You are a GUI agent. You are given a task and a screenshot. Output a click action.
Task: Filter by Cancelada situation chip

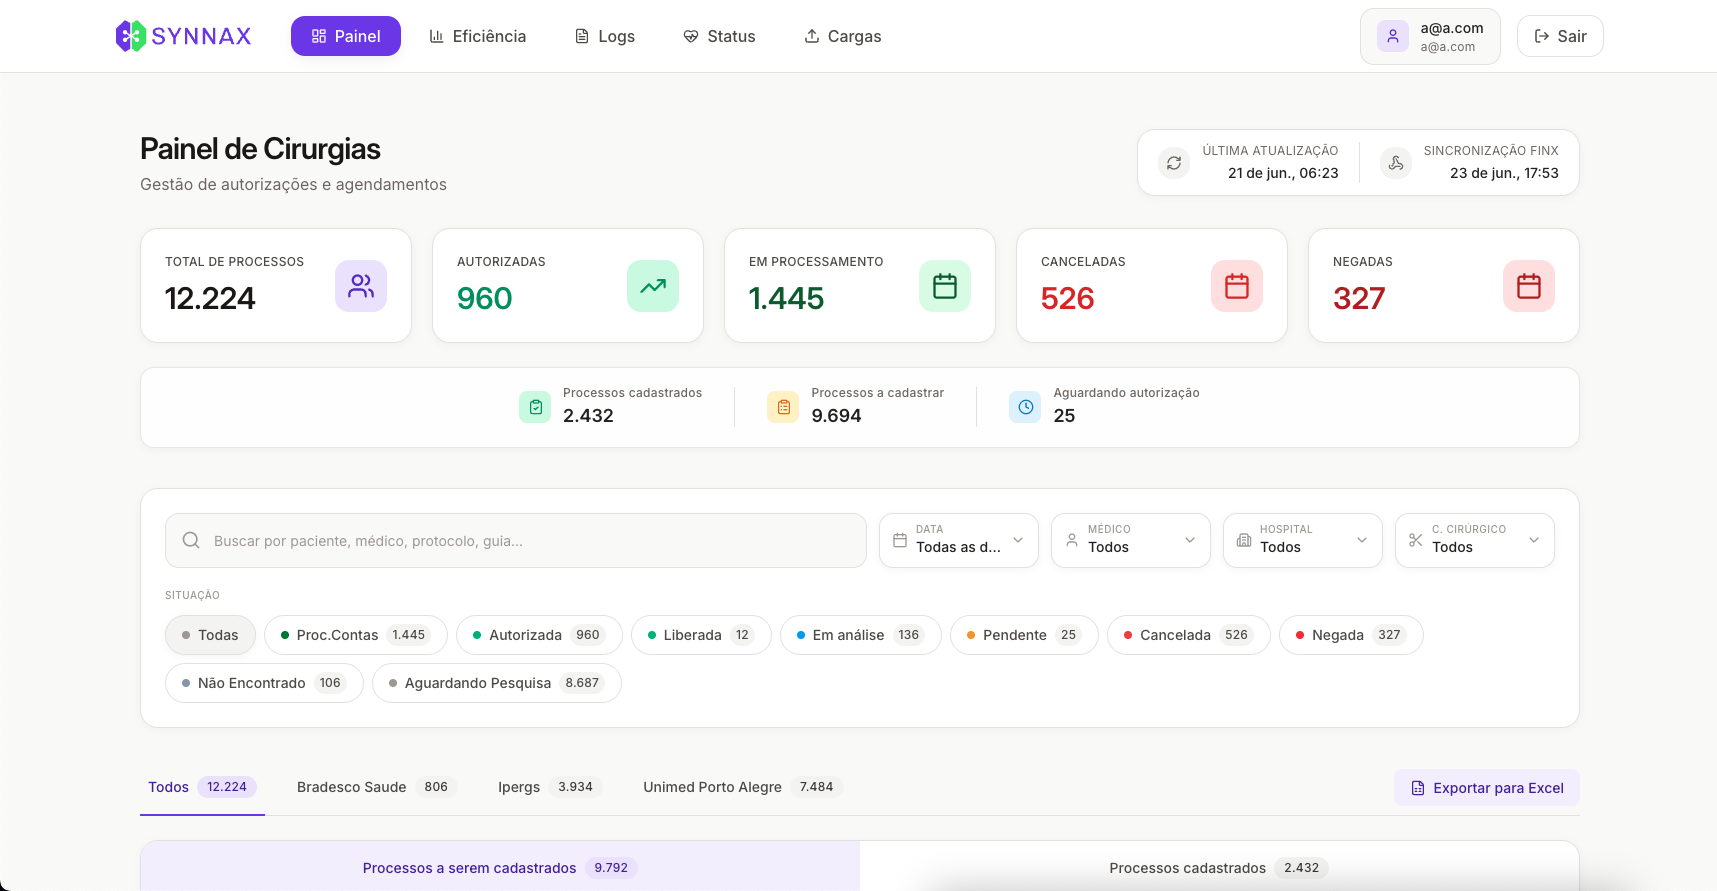(x=1189, y=635)
